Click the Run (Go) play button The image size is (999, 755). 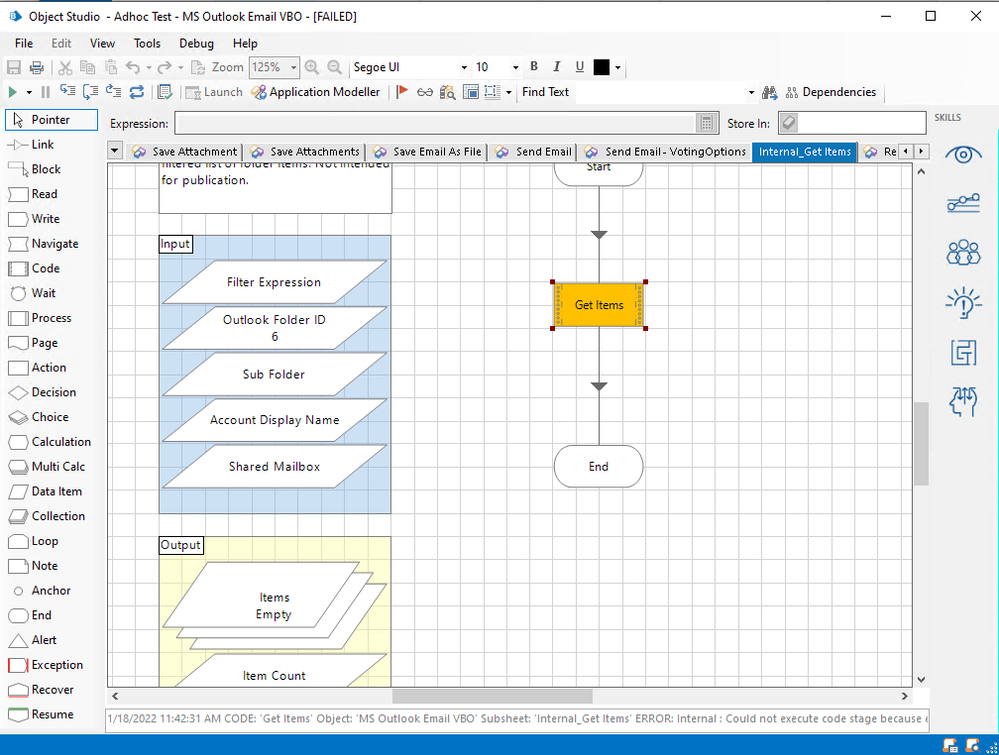pos(13,92)
